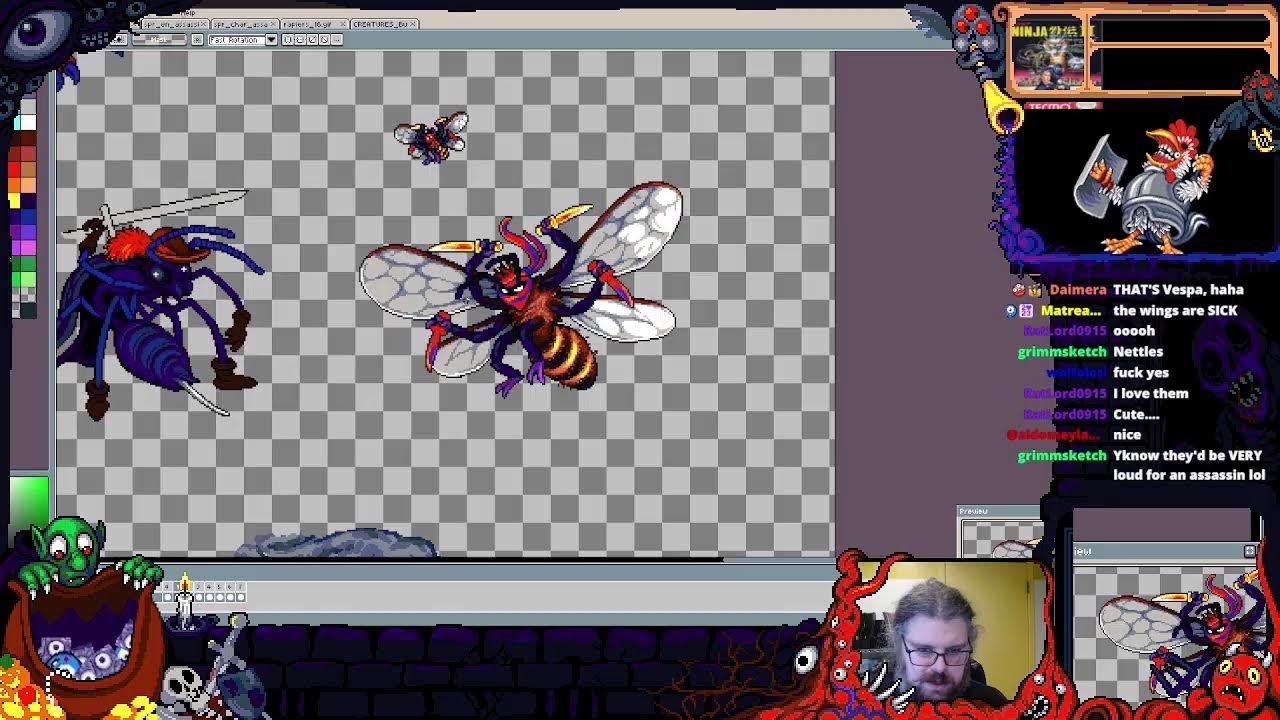Close the rapiers_16.gif tab
Screen dimensions: 1280x720
(342, 24)
